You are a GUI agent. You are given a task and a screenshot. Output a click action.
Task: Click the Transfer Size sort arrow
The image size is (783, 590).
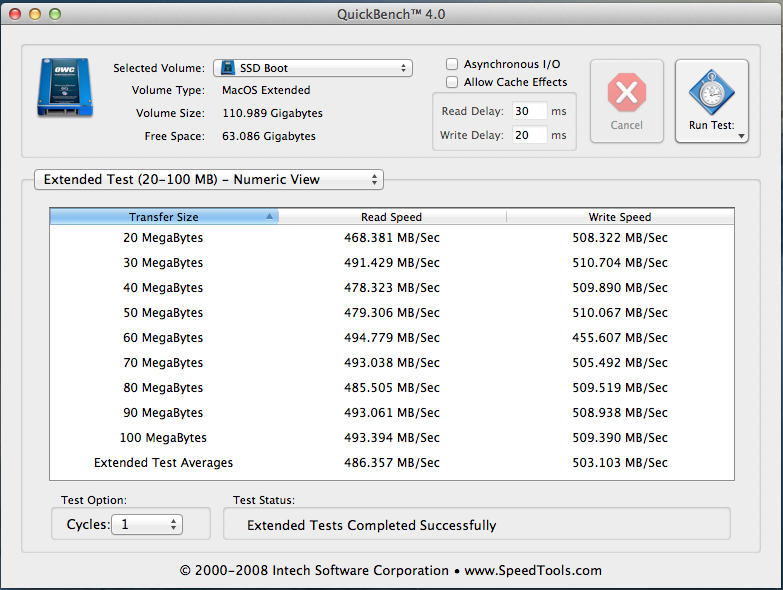coord(269,217)
